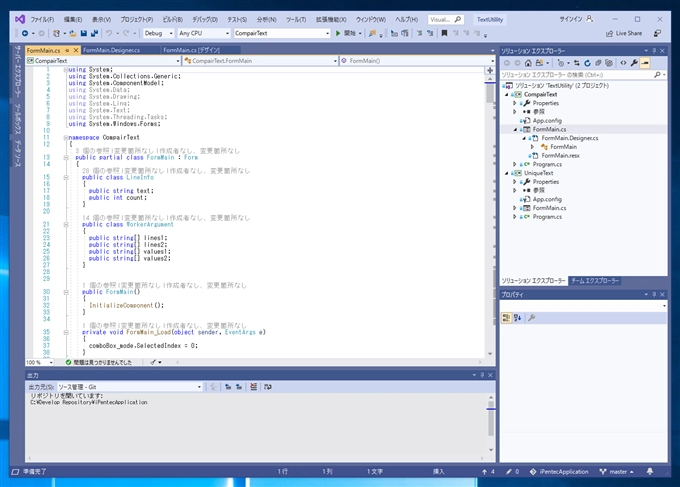Toggle Word Wrap in Output panel

[x=268, y=386]
